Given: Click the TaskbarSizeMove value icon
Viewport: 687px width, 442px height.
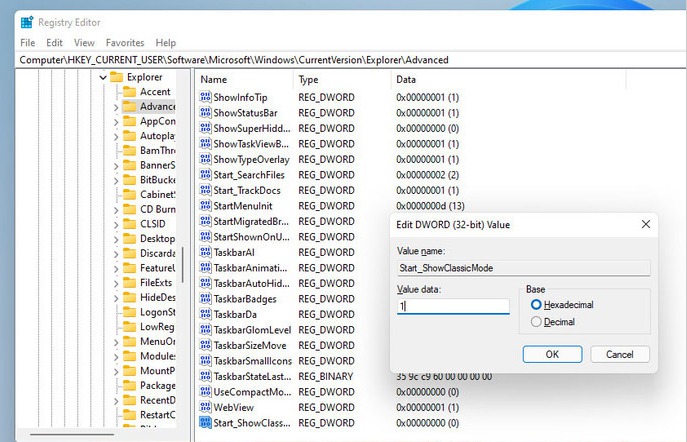Looking at the screenshot, I should pos(205,345).
